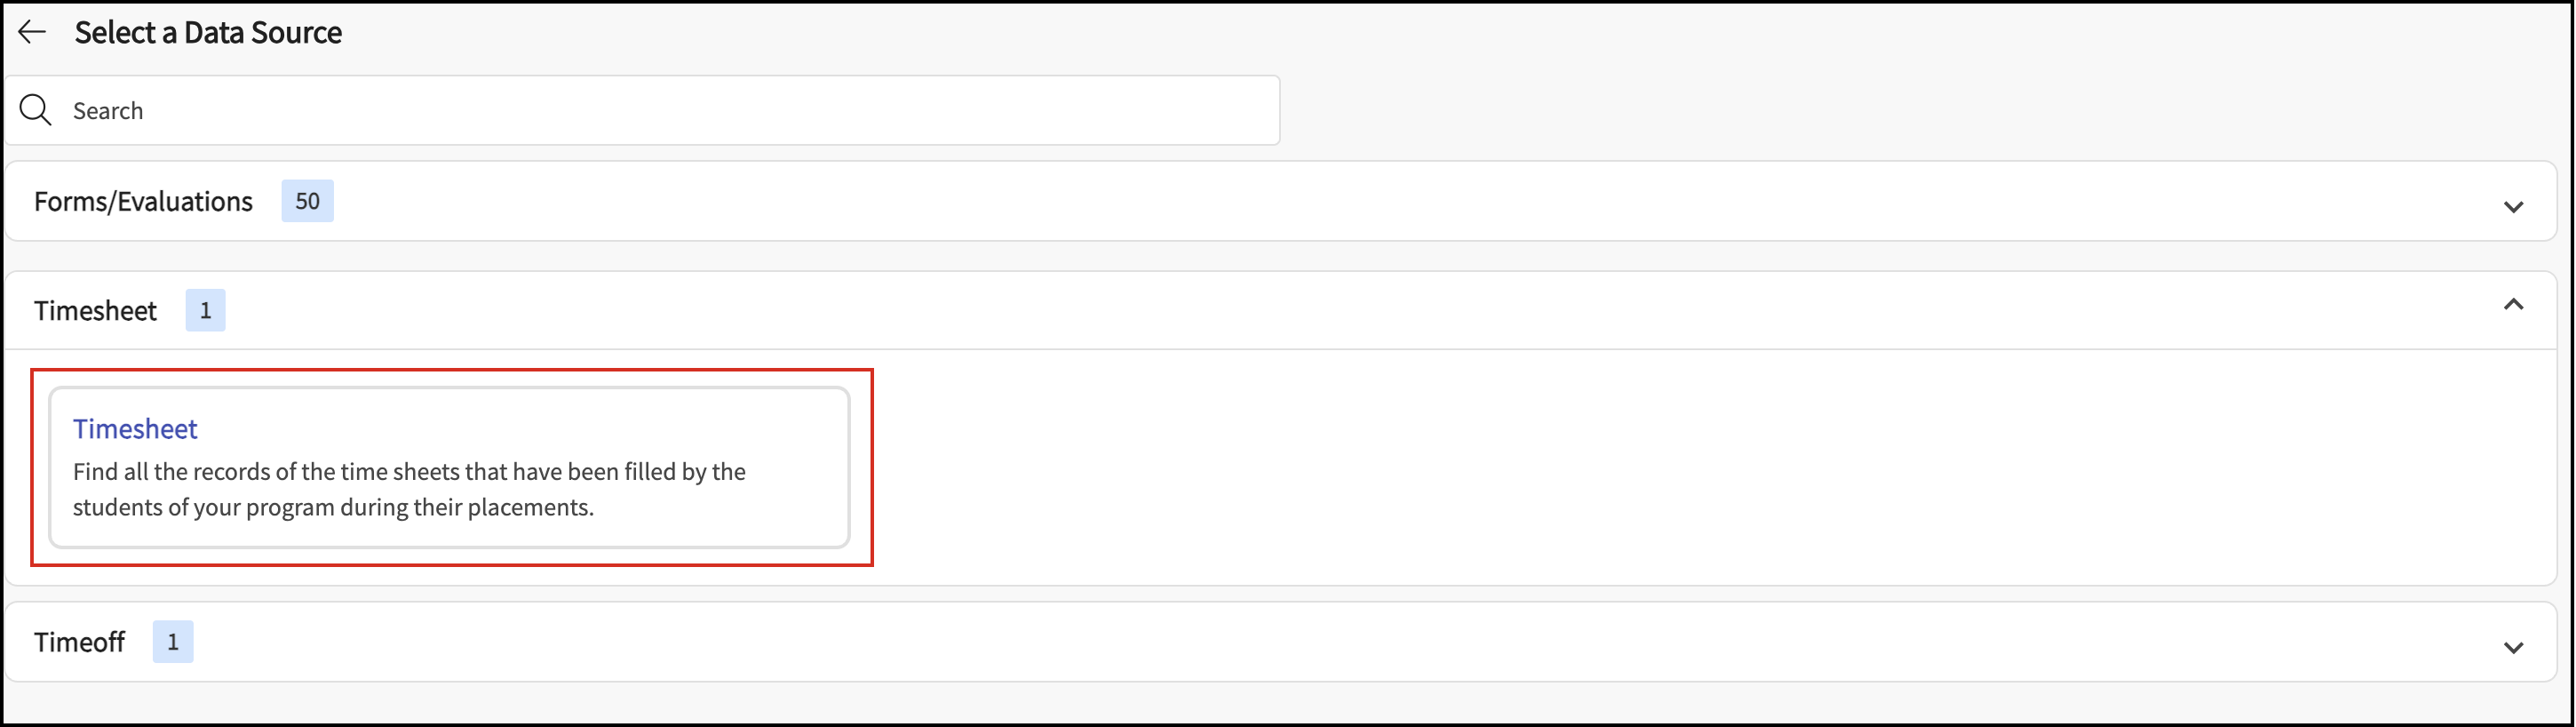Expand the Forms/Evaluations section chevron
The image size is (2576, 727).
[2513, 207]
